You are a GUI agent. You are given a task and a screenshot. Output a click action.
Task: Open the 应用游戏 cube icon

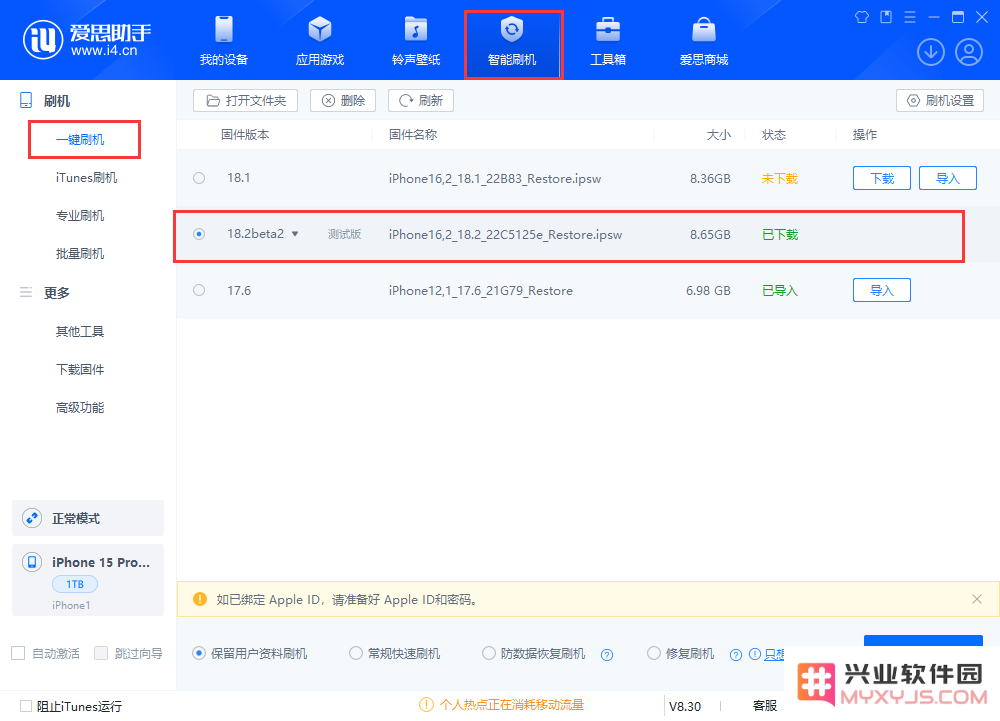tap(320, 30)
